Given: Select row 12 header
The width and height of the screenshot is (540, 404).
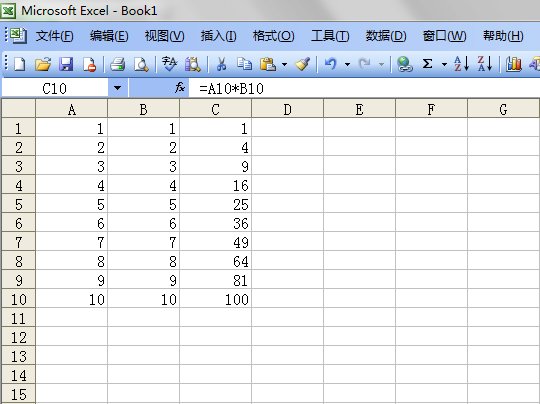Looking at the screenshot, I should coord(19,338).
